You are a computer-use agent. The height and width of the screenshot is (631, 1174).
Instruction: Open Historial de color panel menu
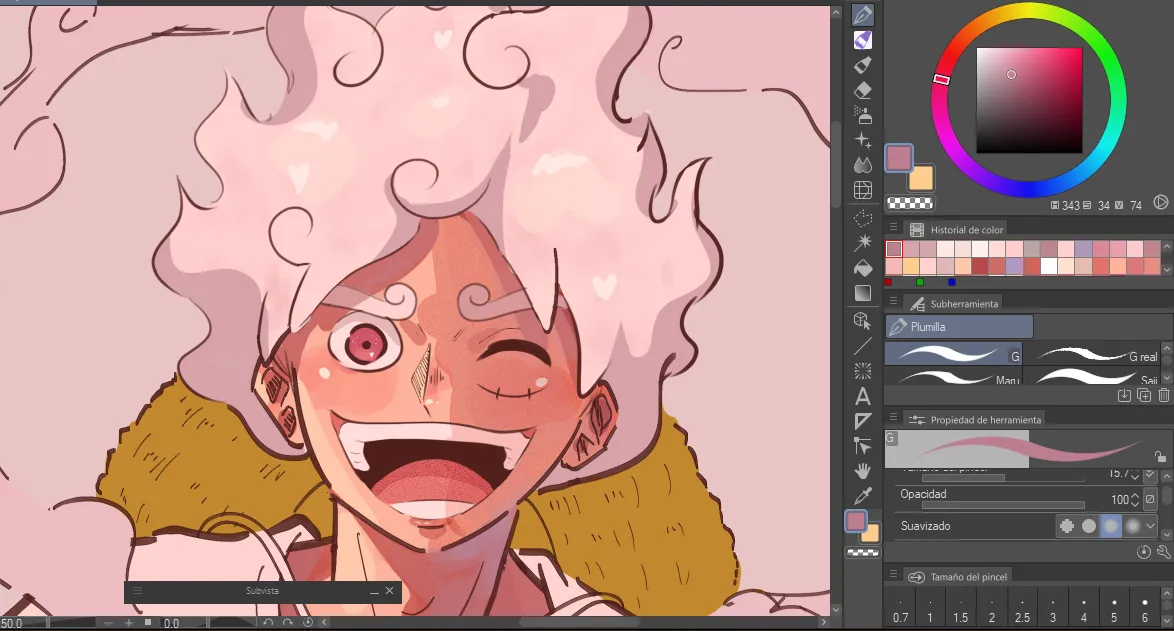click(892, 228)
